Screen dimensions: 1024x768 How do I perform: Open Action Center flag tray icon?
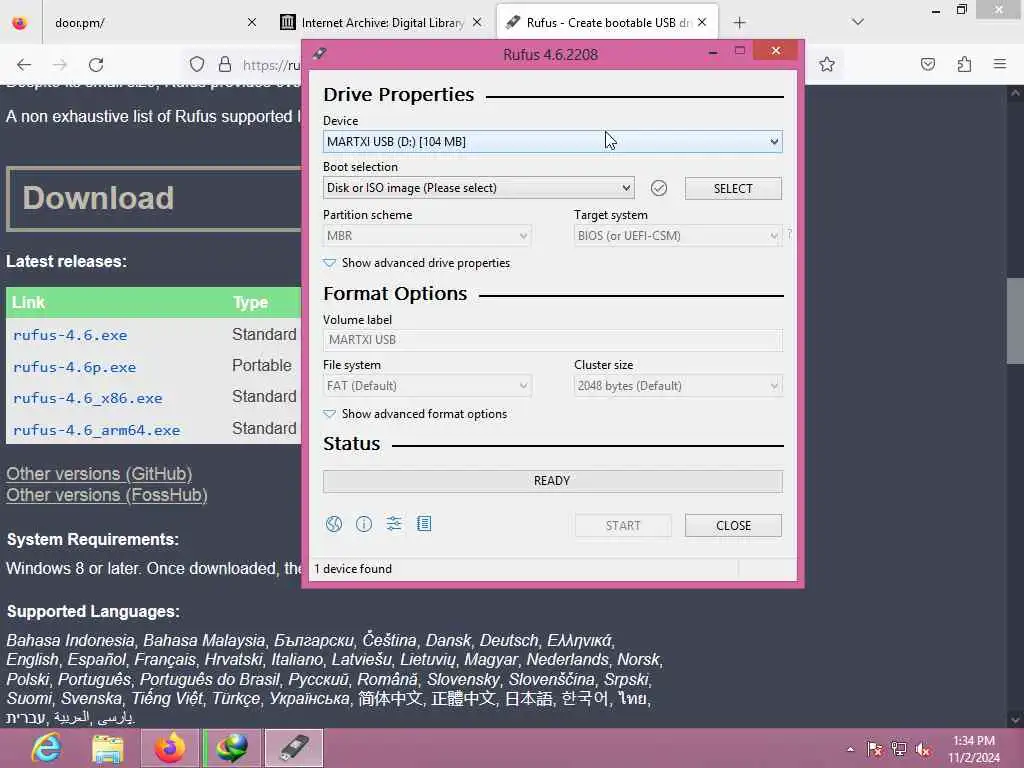874,749
